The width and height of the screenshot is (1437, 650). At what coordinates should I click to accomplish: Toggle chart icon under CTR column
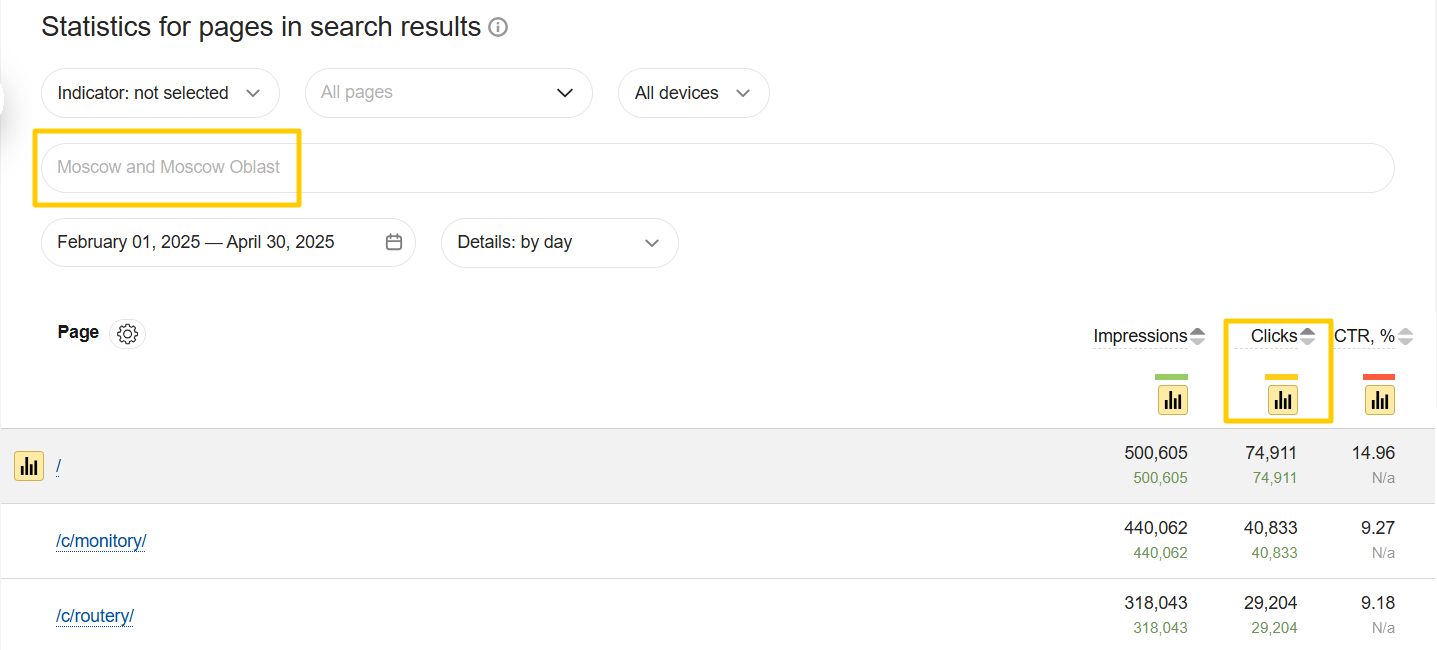[1380, 401]
